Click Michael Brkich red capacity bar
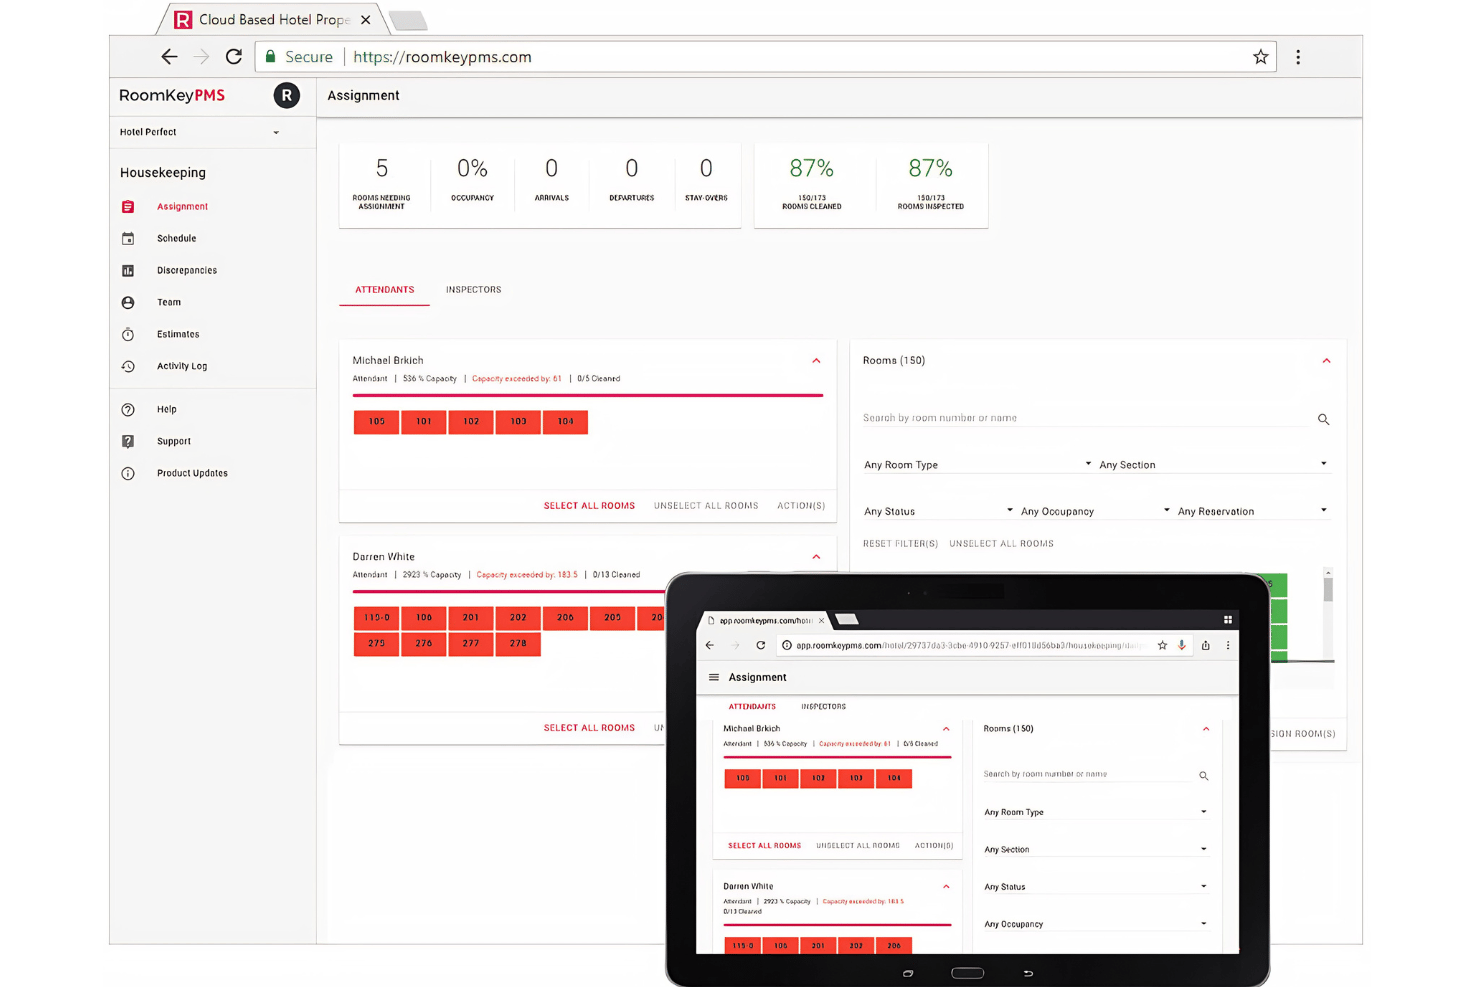 pos(588,396)
